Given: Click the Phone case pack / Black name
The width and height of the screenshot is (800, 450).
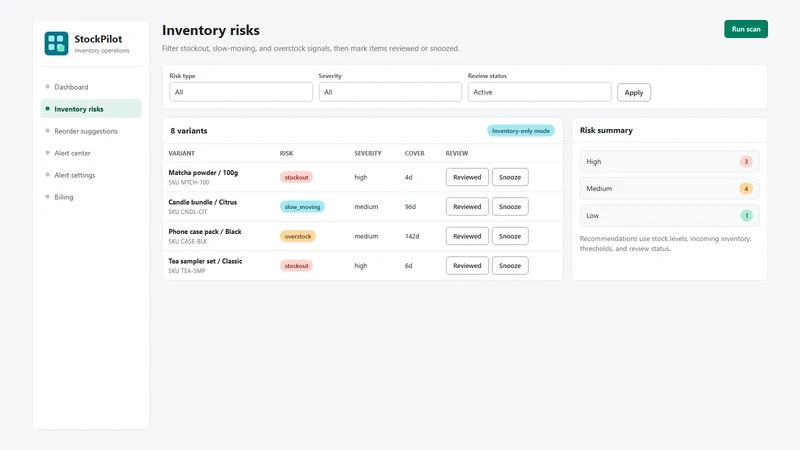Looking at the screenshot, I should point(205,232).
